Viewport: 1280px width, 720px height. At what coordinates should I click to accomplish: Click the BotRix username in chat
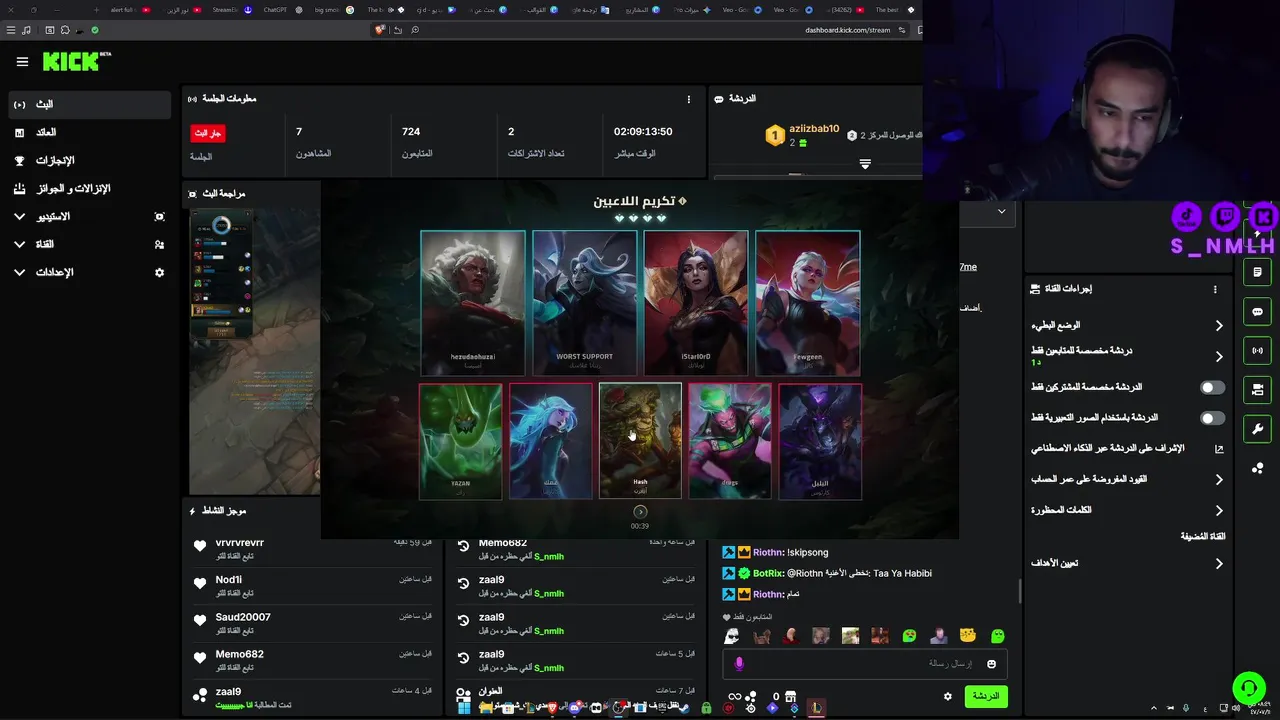pyautogui.click(x=768, y=573)
